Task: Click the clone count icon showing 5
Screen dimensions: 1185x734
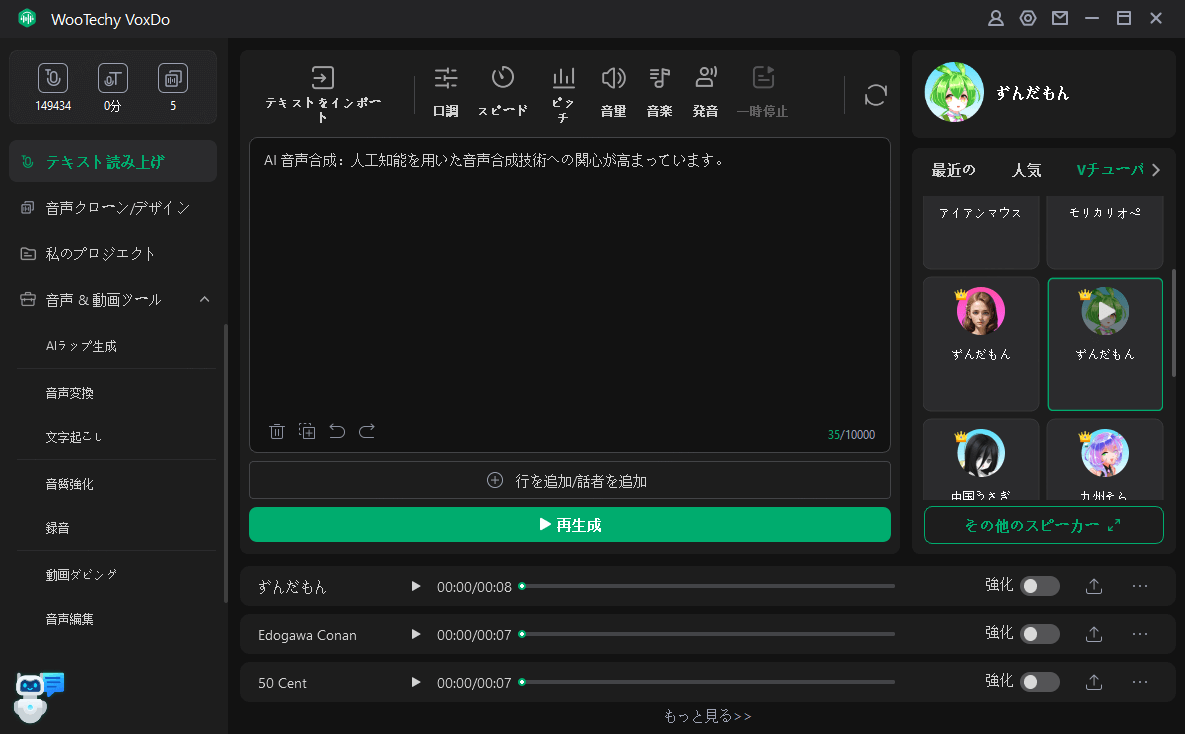Action: [x=173, y=88]
